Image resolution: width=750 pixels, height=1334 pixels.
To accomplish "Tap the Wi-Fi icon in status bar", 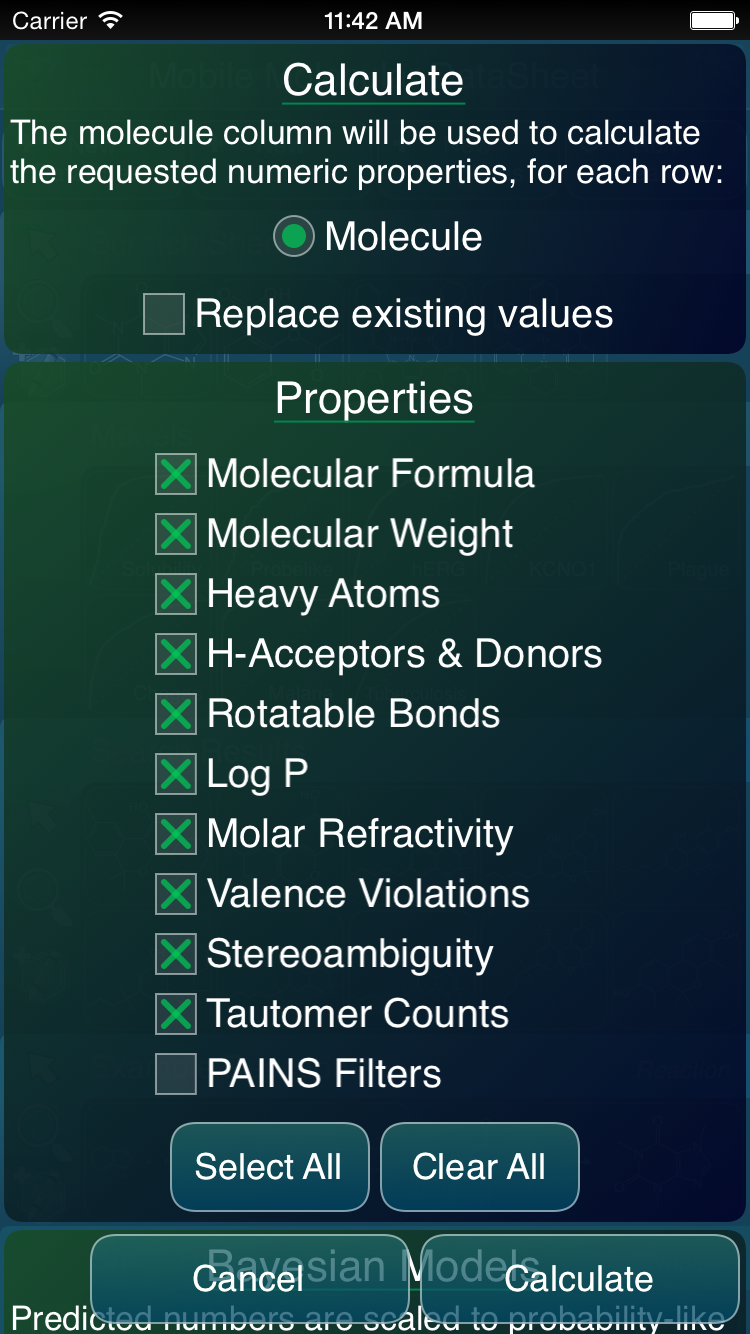I will [111, 20].
